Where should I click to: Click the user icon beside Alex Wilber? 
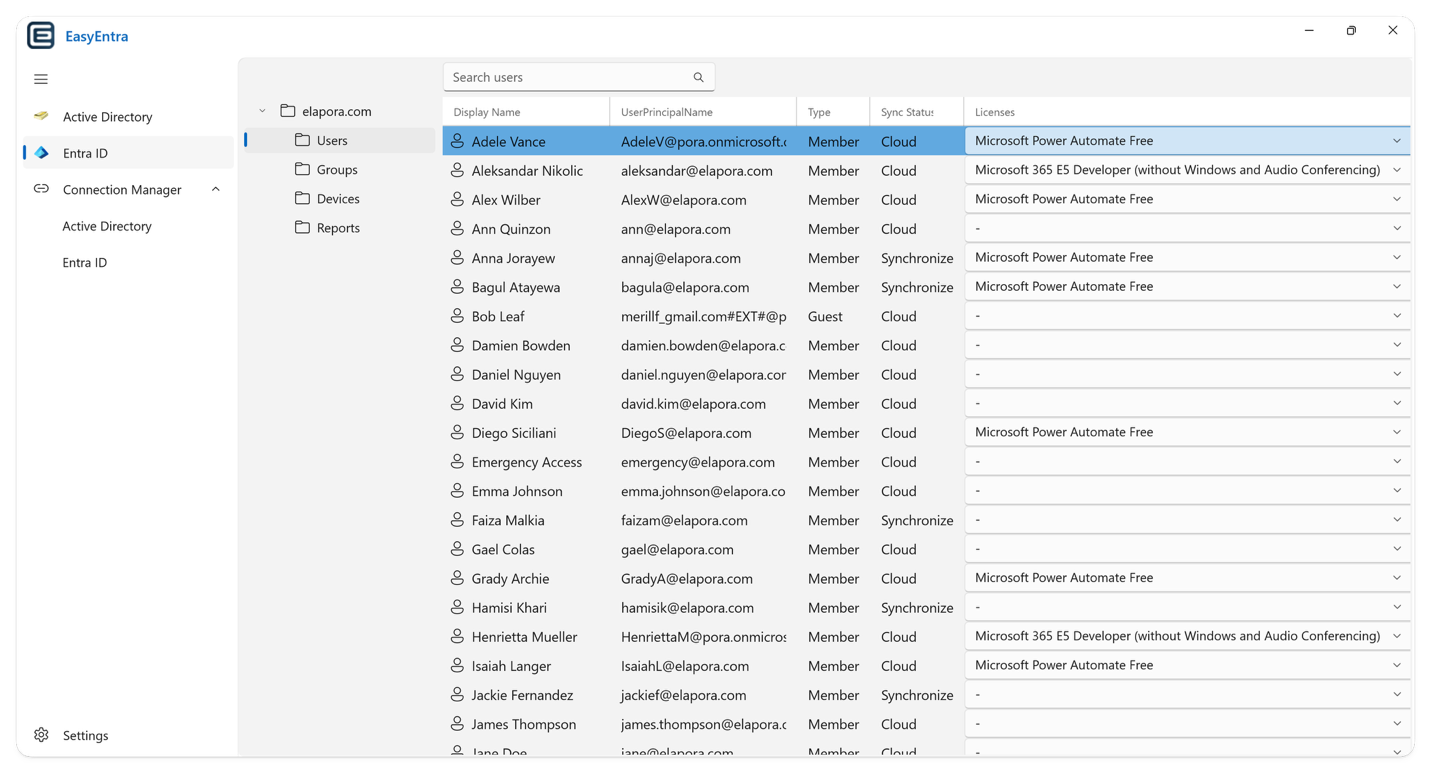click(x=457, y=199)
